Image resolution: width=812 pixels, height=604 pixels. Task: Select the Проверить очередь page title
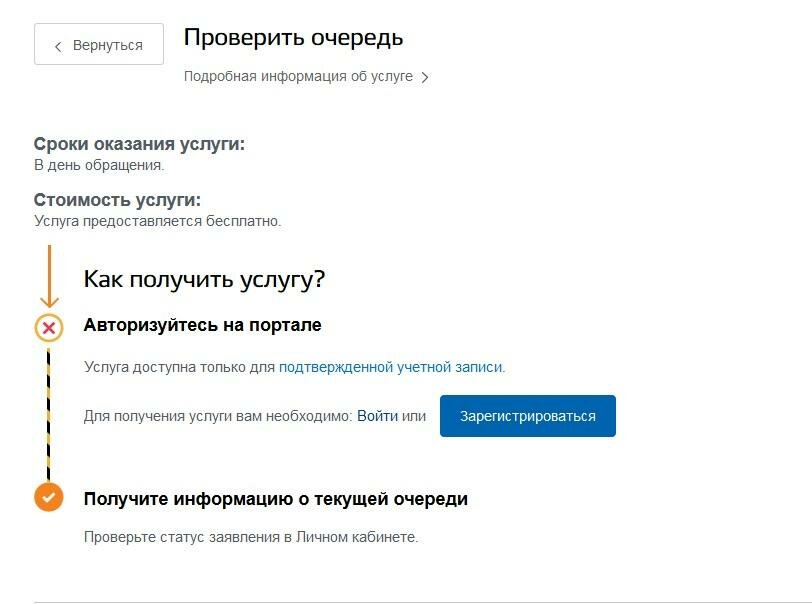[294, 37]
